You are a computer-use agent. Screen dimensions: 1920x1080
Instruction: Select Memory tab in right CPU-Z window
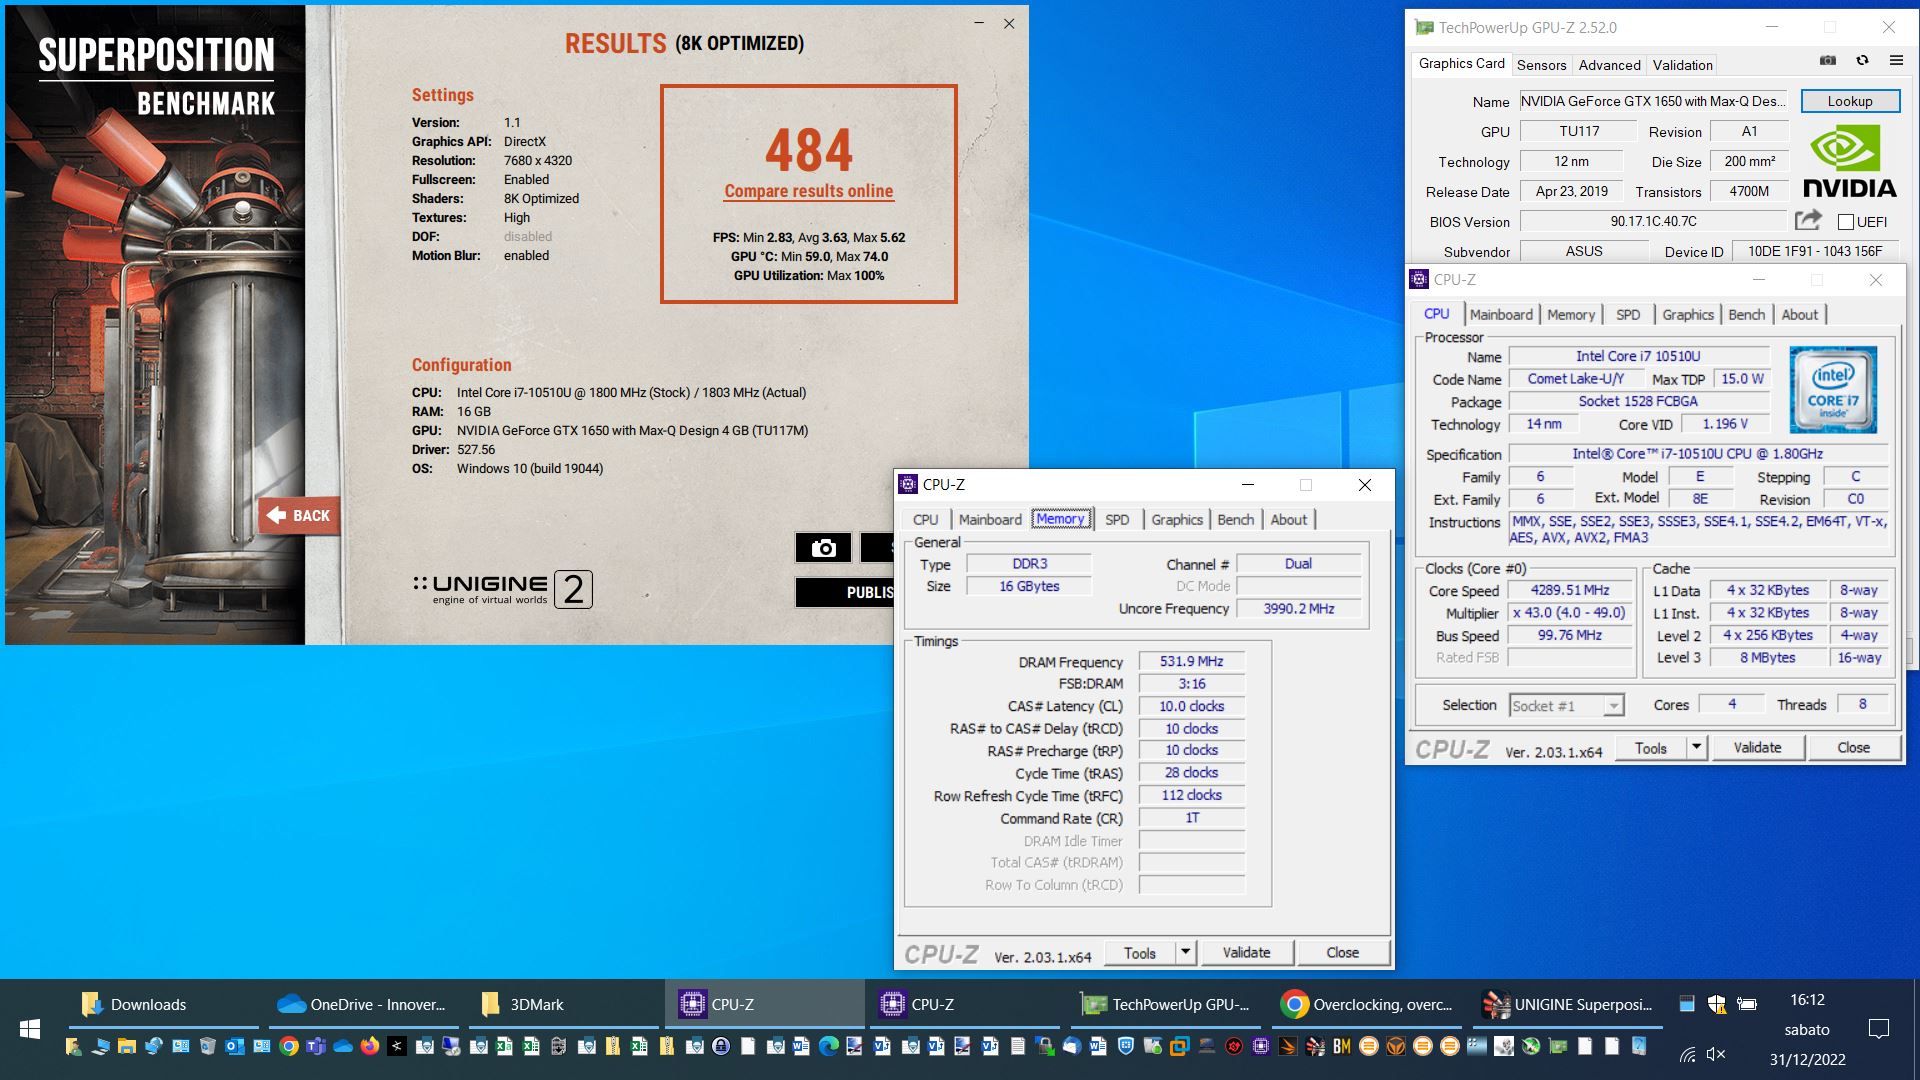(1571, 314)
